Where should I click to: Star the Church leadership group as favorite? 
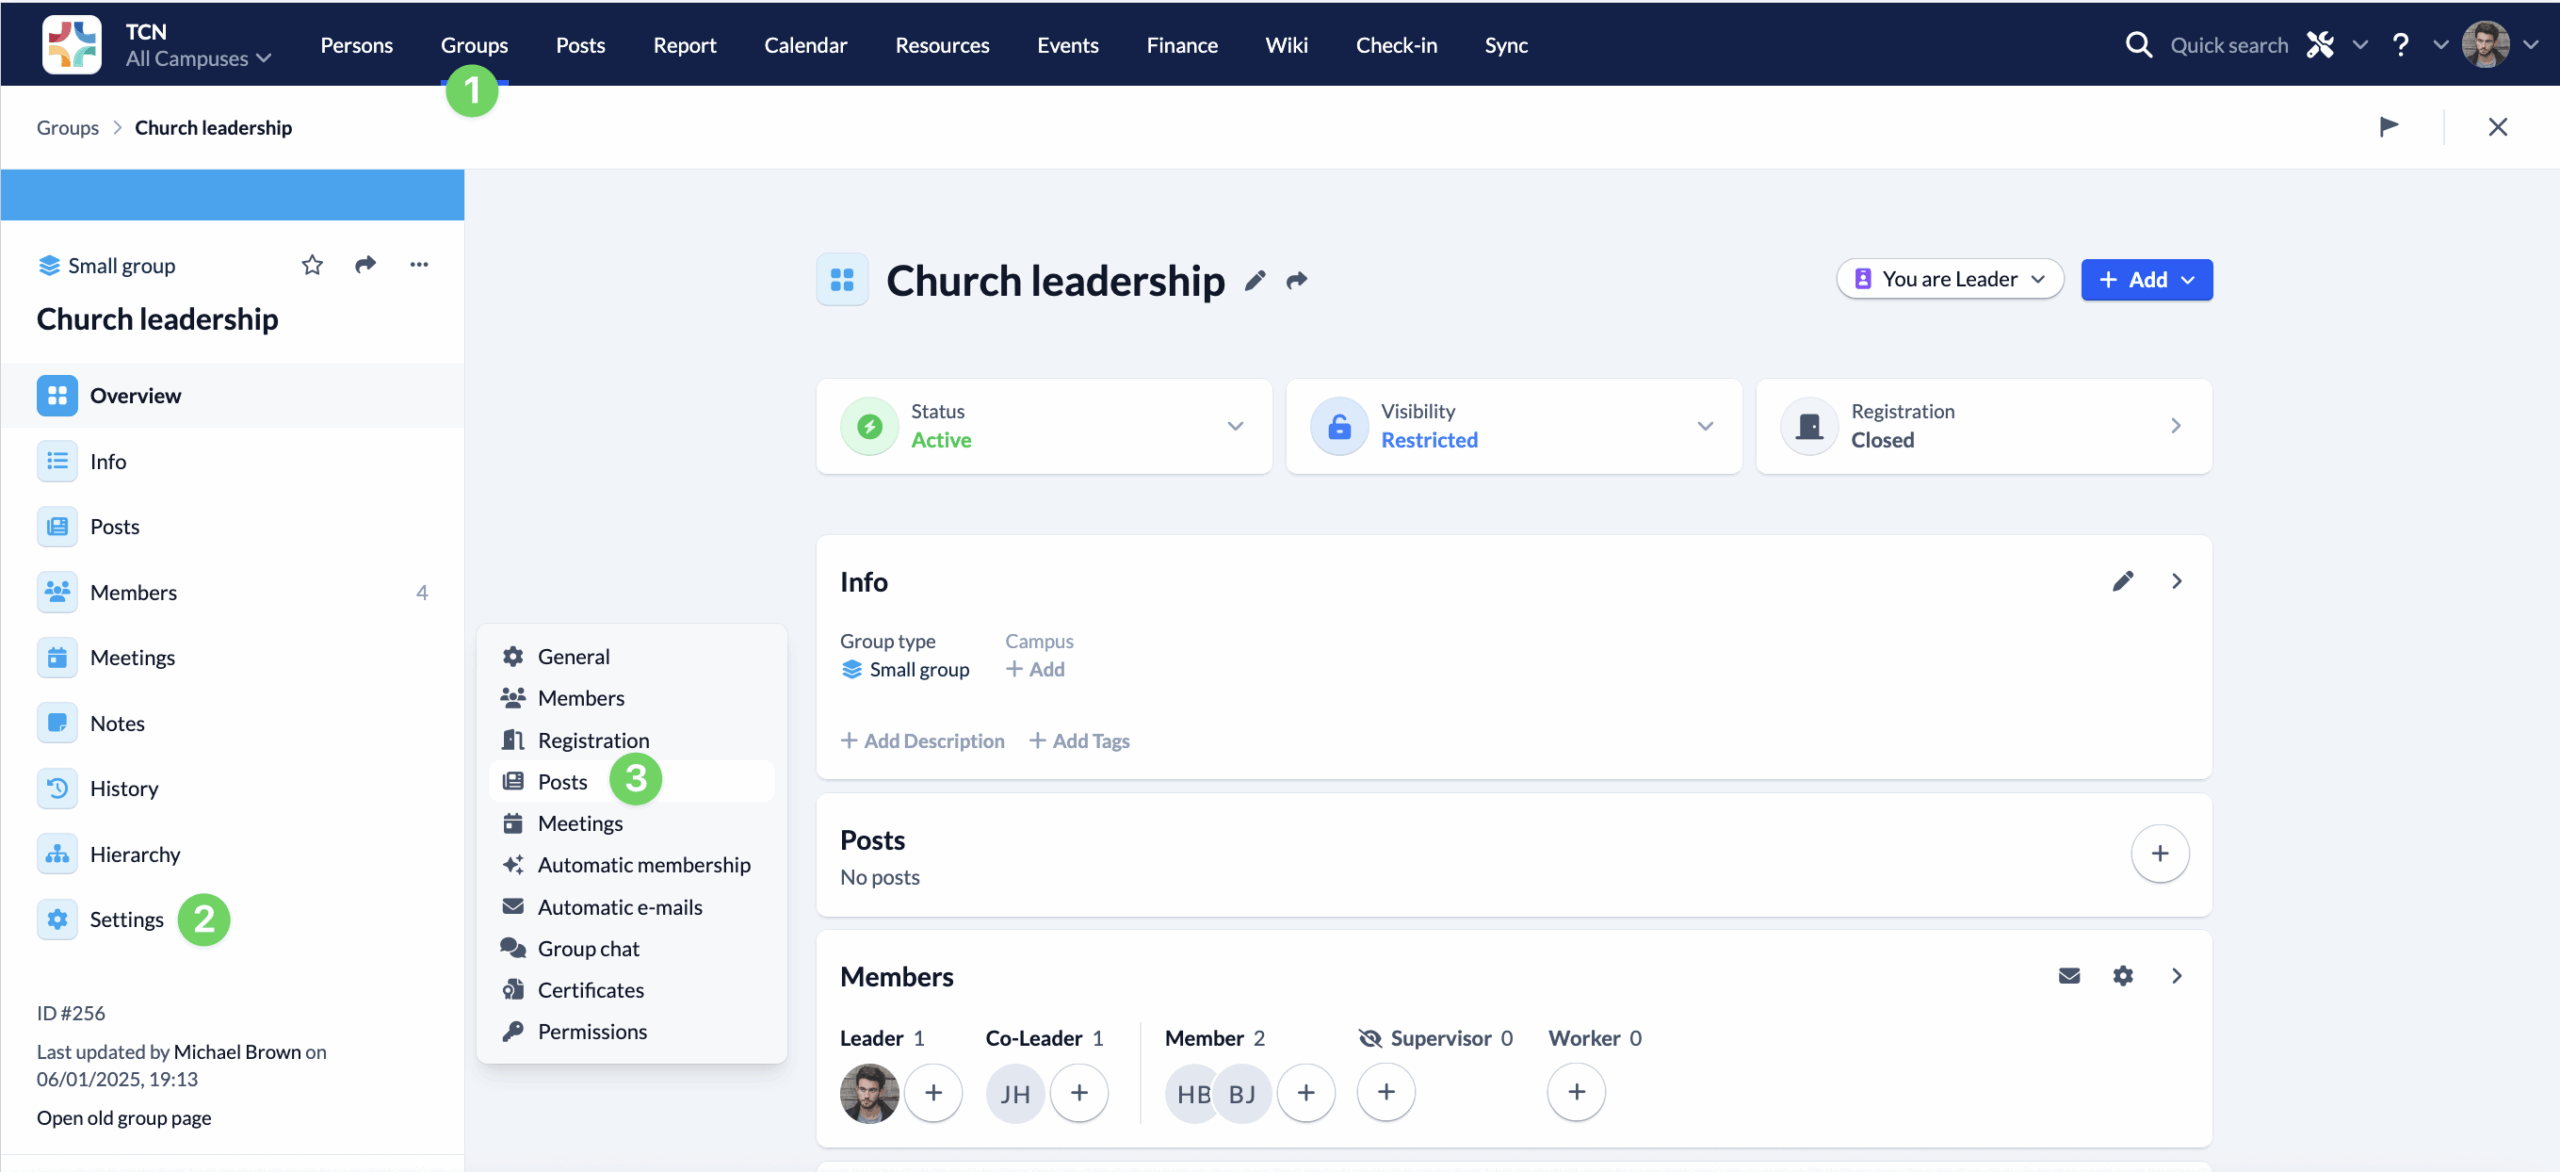[312, 265]
